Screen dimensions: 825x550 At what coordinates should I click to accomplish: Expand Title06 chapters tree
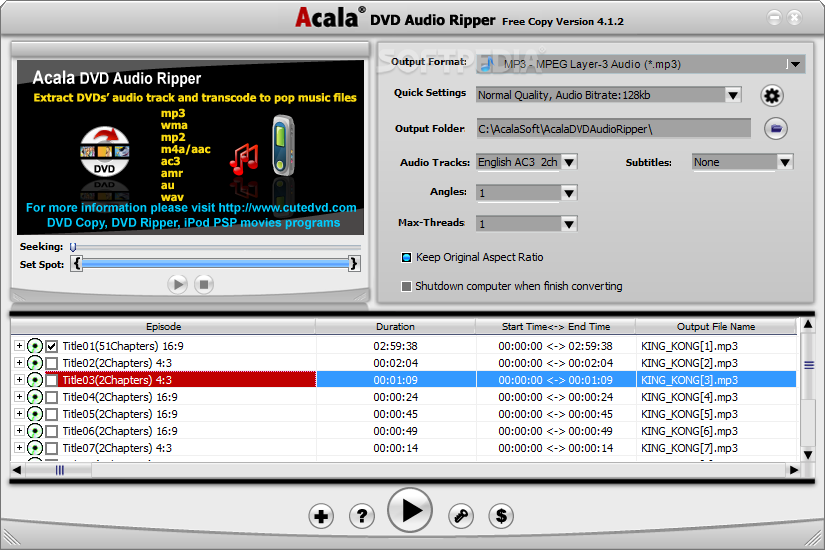pyautogui.click(x=19, y=431)
